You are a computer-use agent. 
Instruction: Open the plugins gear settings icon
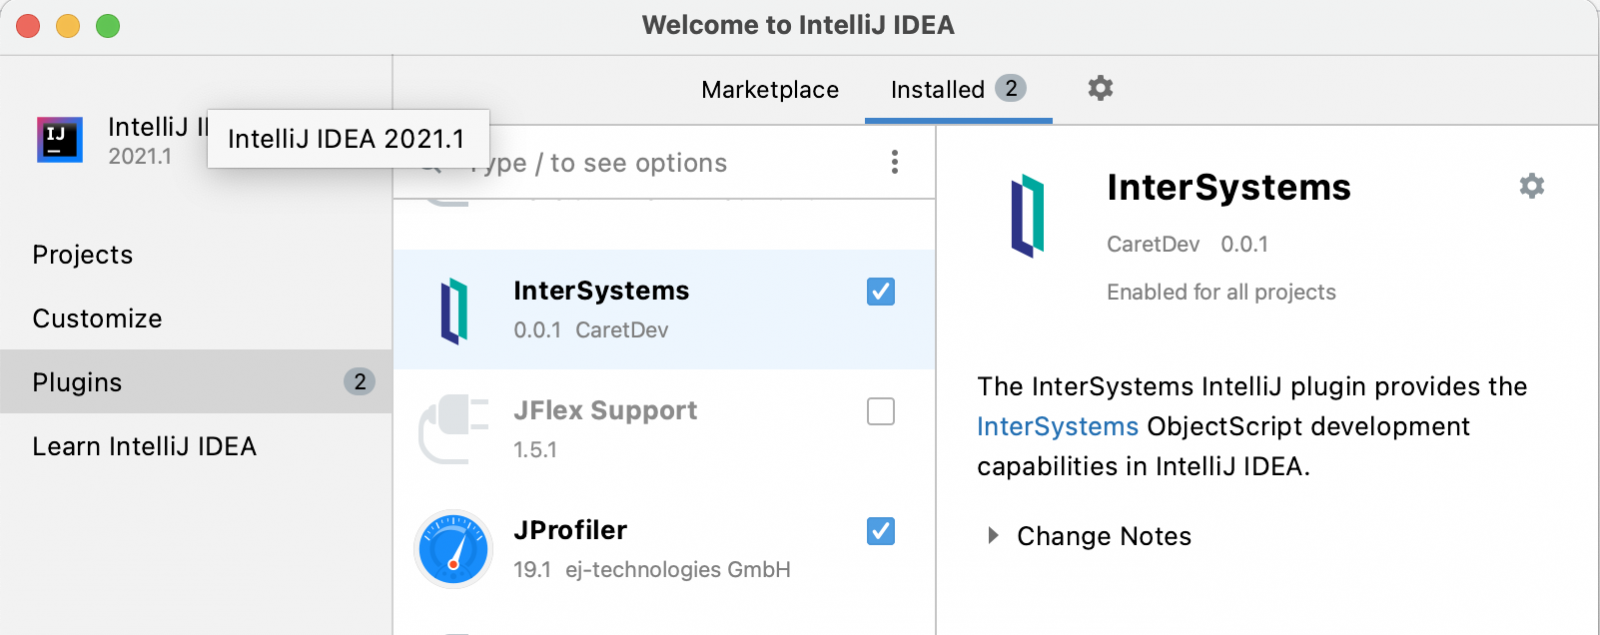pos(1100,89)
